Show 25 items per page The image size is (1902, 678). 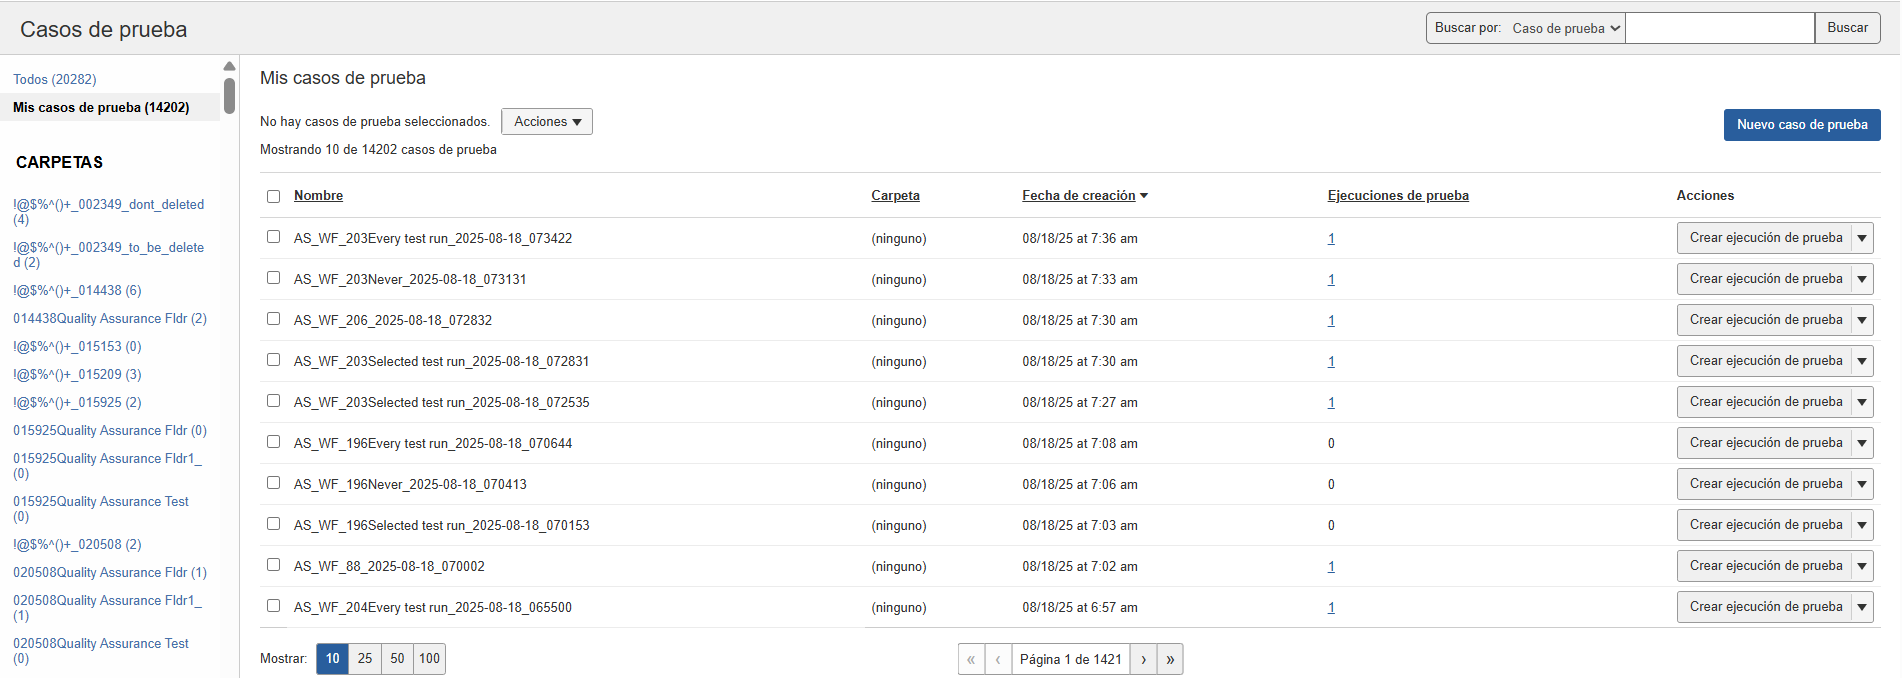(x=365, y=658)
